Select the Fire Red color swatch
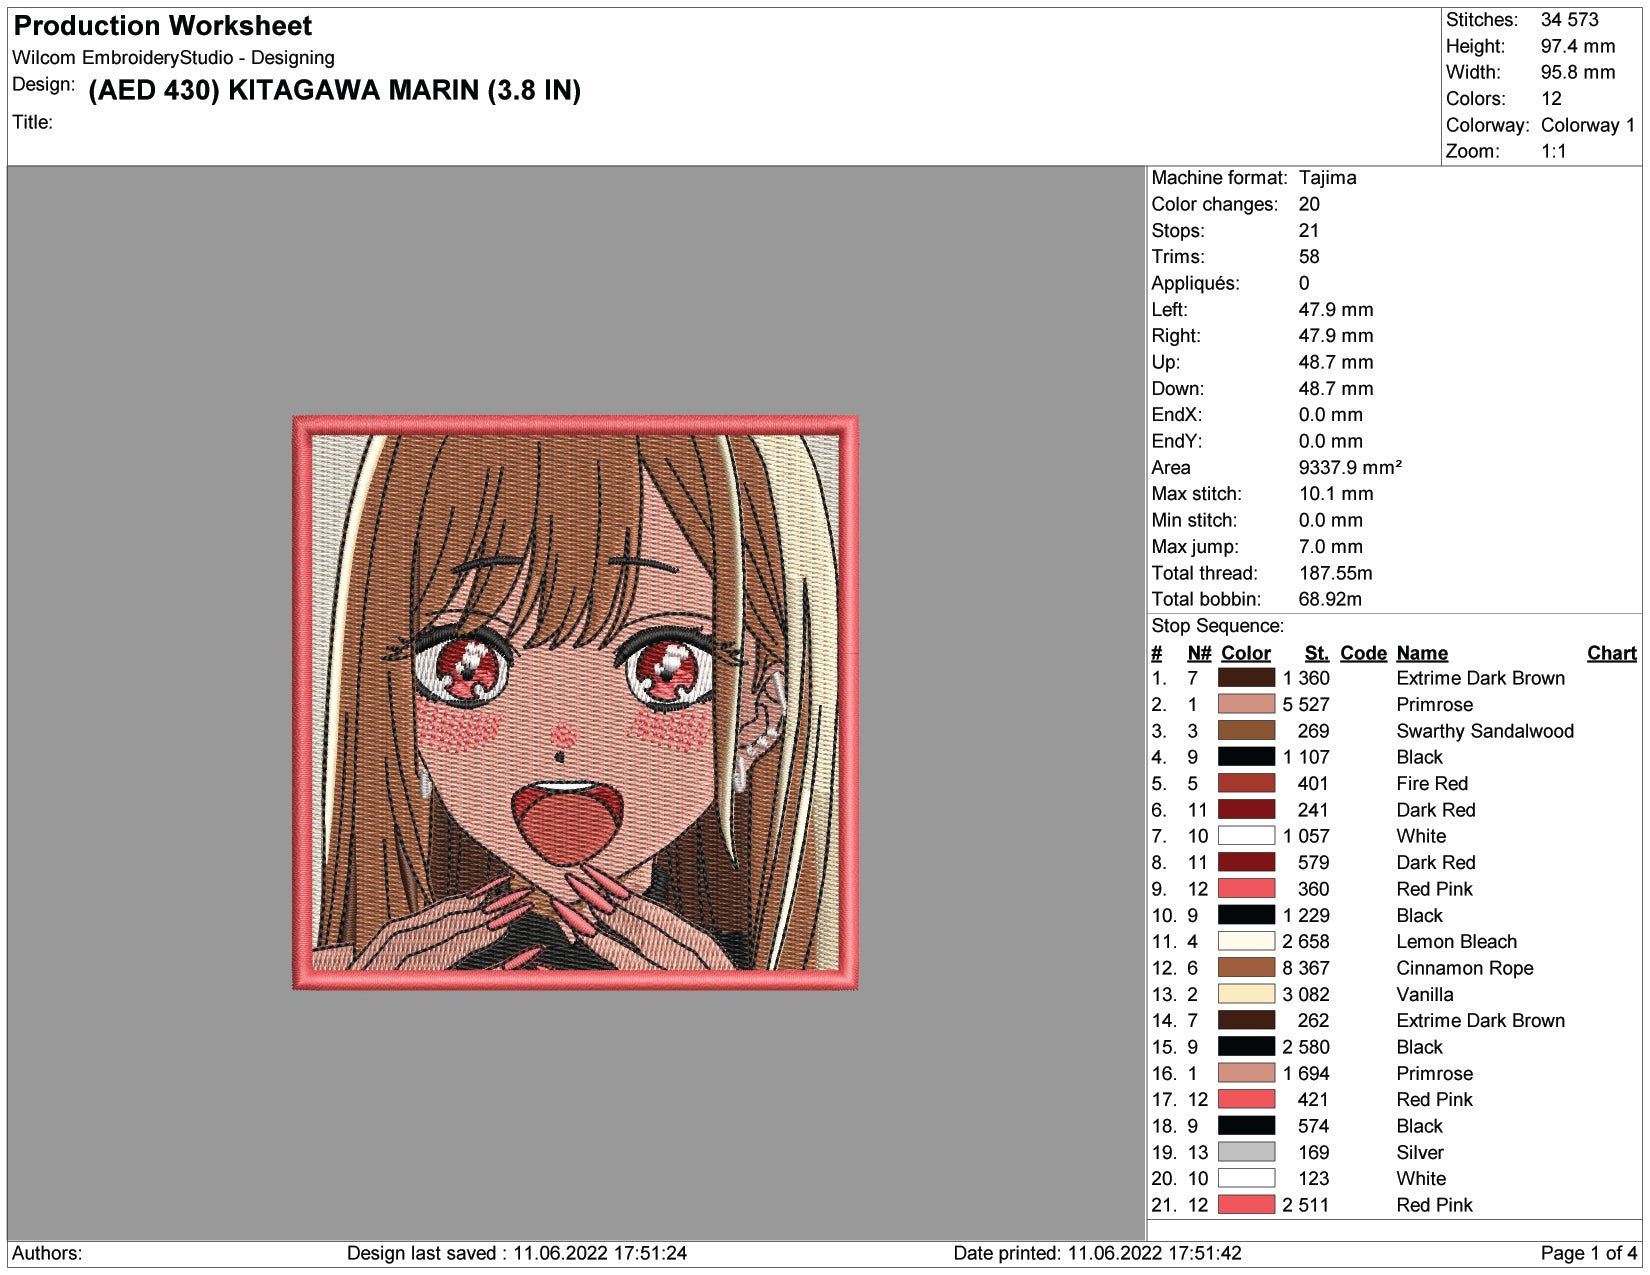Image resolution: width=1650 pixels, height=1275 pixels. pos(1246,783)
